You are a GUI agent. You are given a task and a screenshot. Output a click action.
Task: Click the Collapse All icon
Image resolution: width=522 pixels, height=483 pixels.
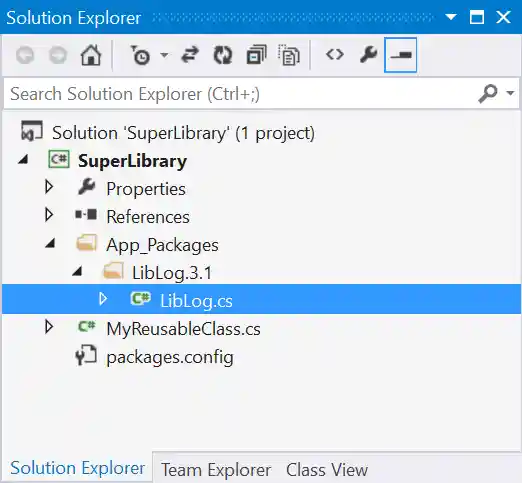[x=256, y=55]
